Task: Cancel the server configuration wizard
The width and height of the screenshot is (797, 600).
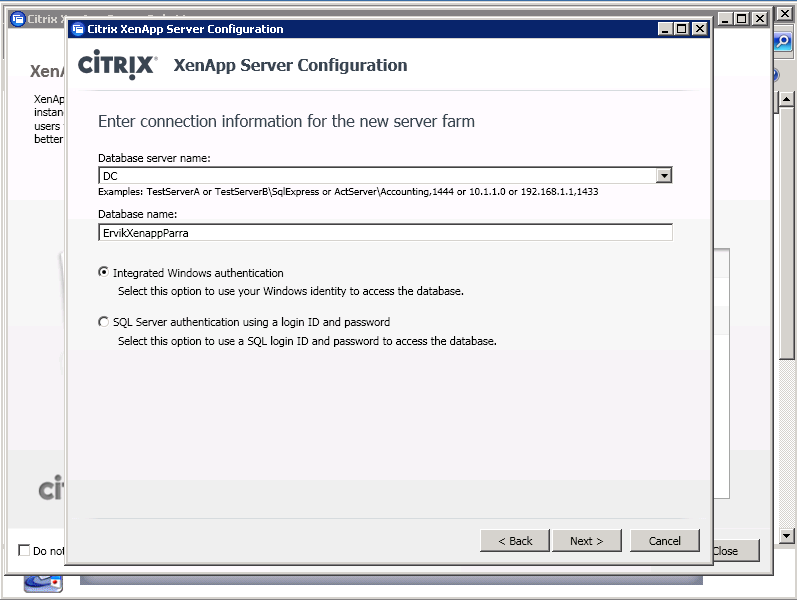Action: pos(664,541)
